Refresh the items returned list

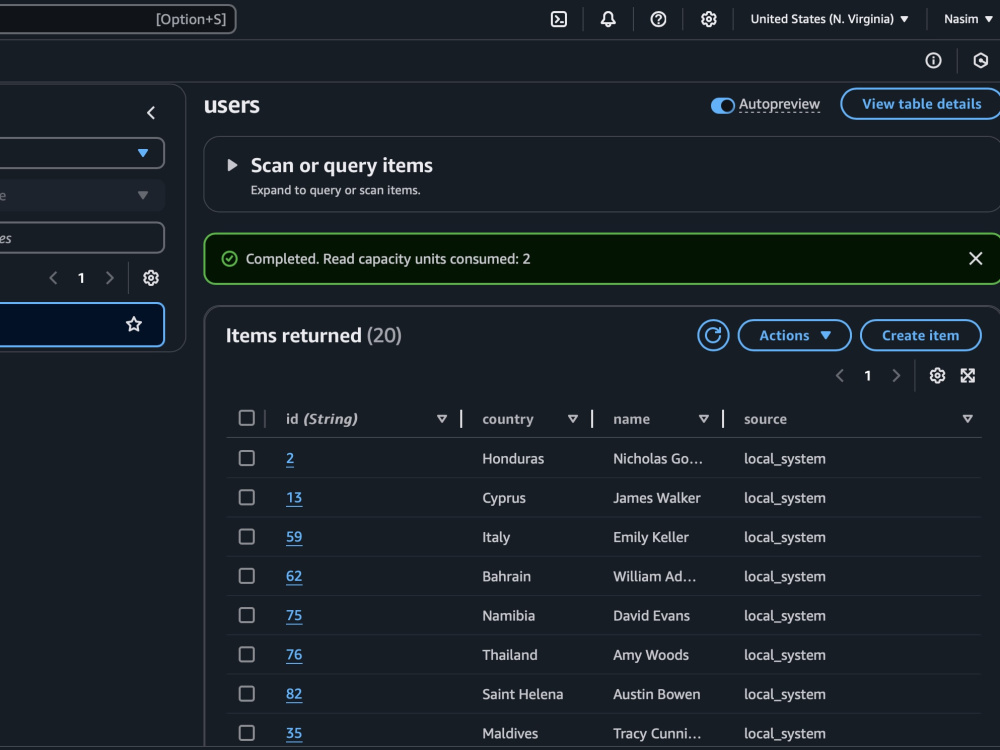pos(713,335)
